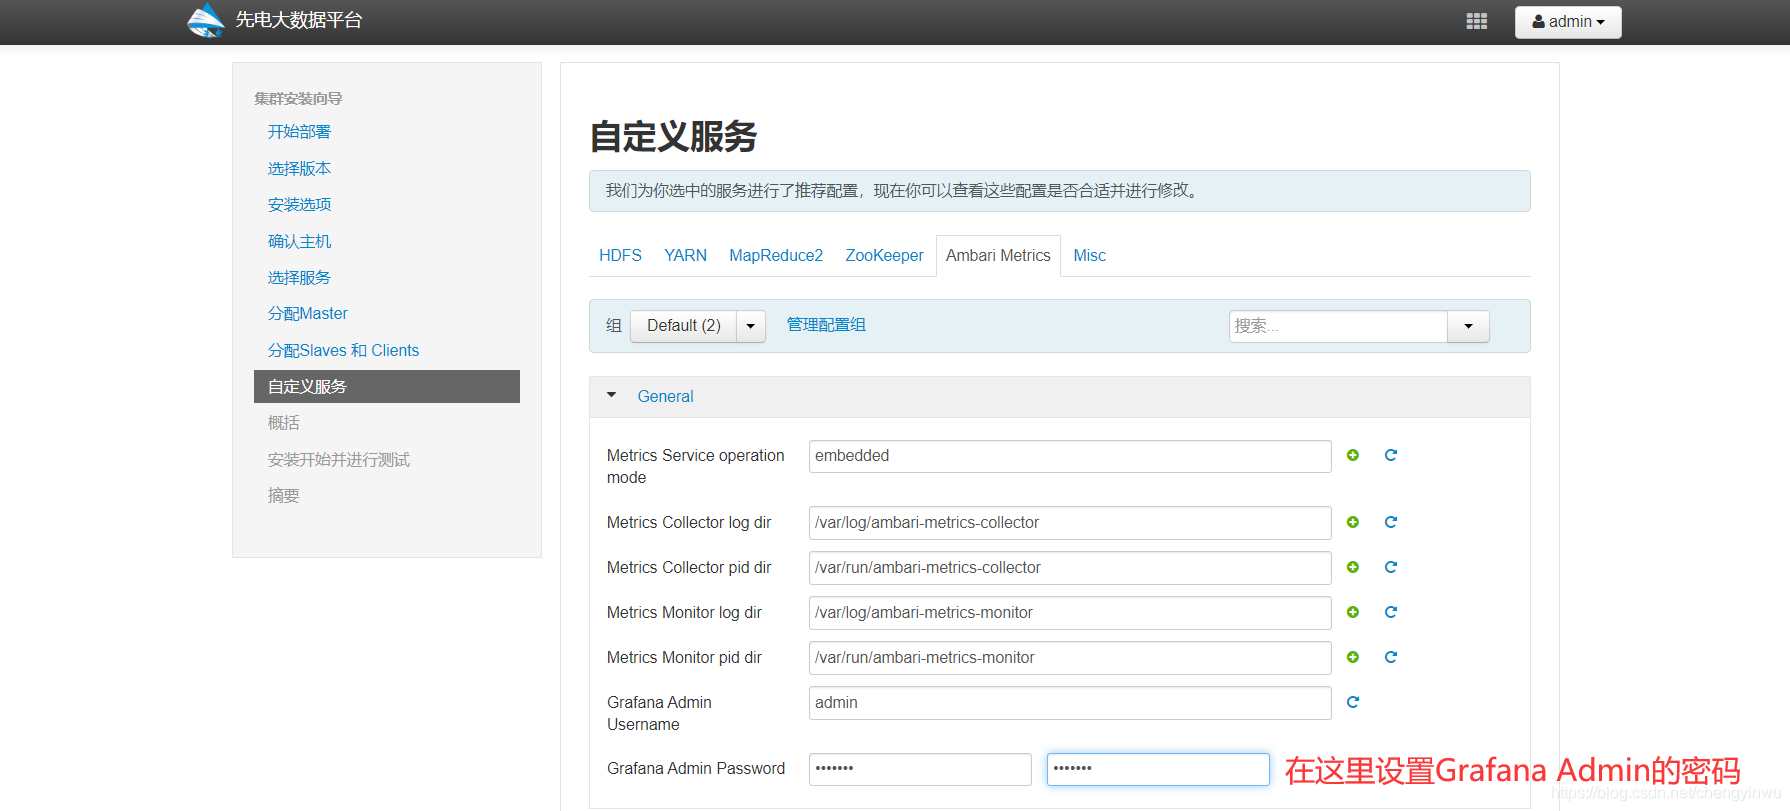Open the grid views icon in header

click(x=1476, y=21)
